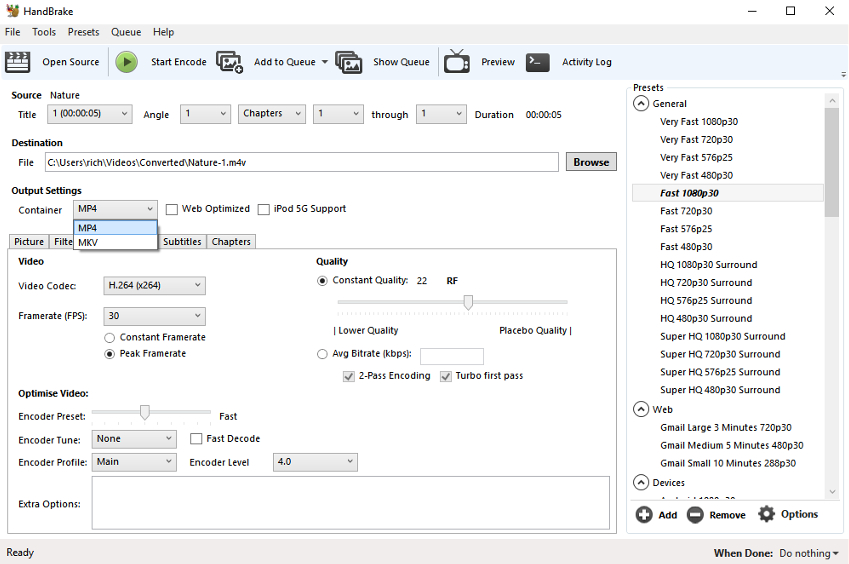Select the Constant Framerate radio button

(x=109, y=338)
